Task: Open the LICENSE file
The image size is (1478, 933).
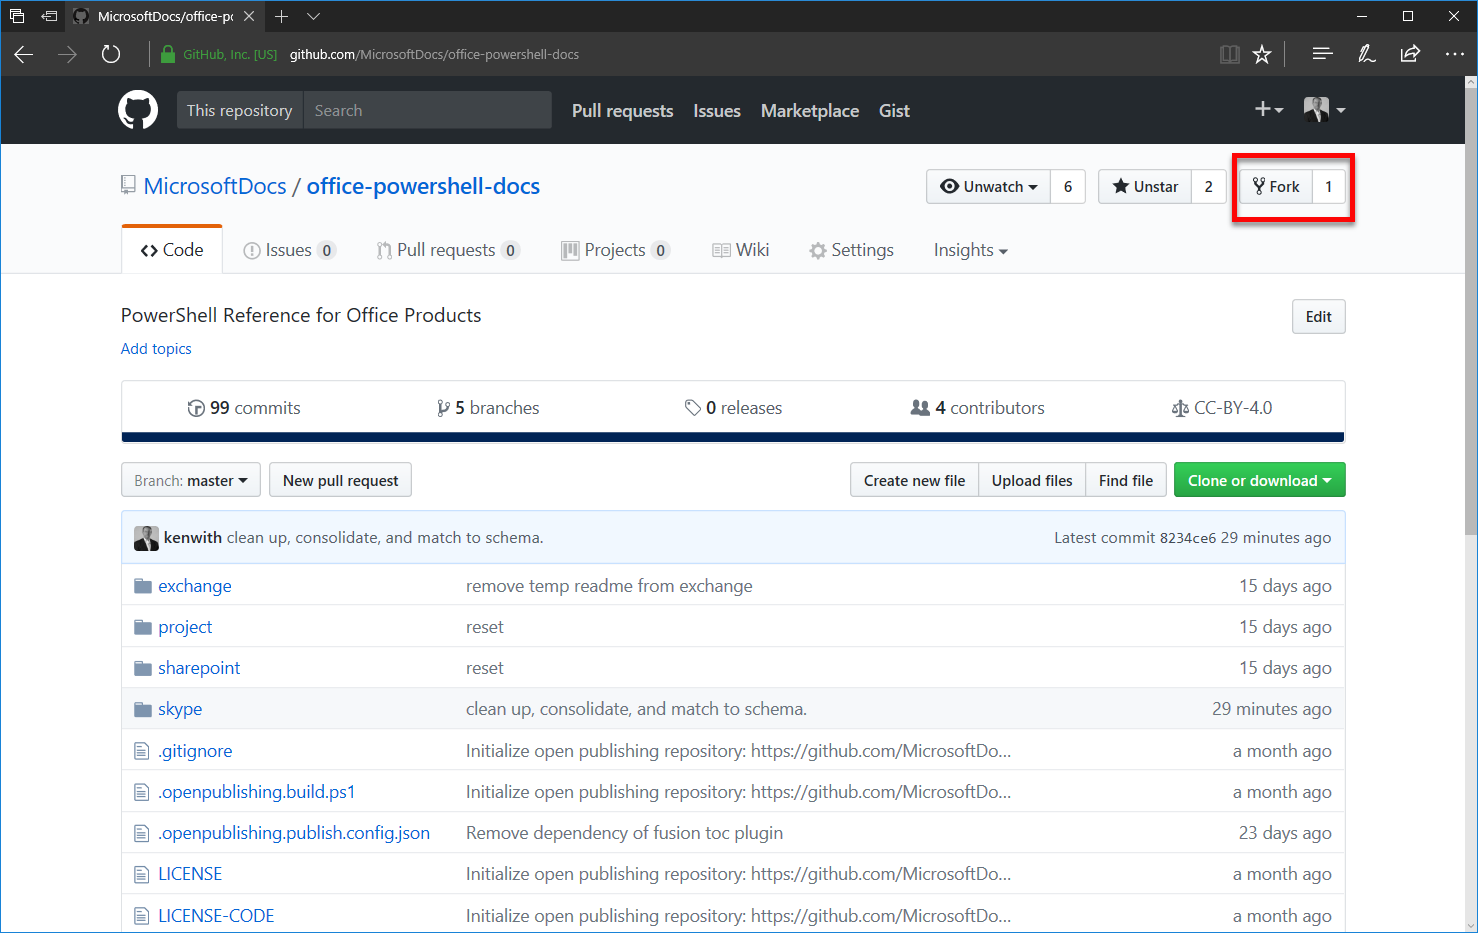Action: click(x=190, y=874)
